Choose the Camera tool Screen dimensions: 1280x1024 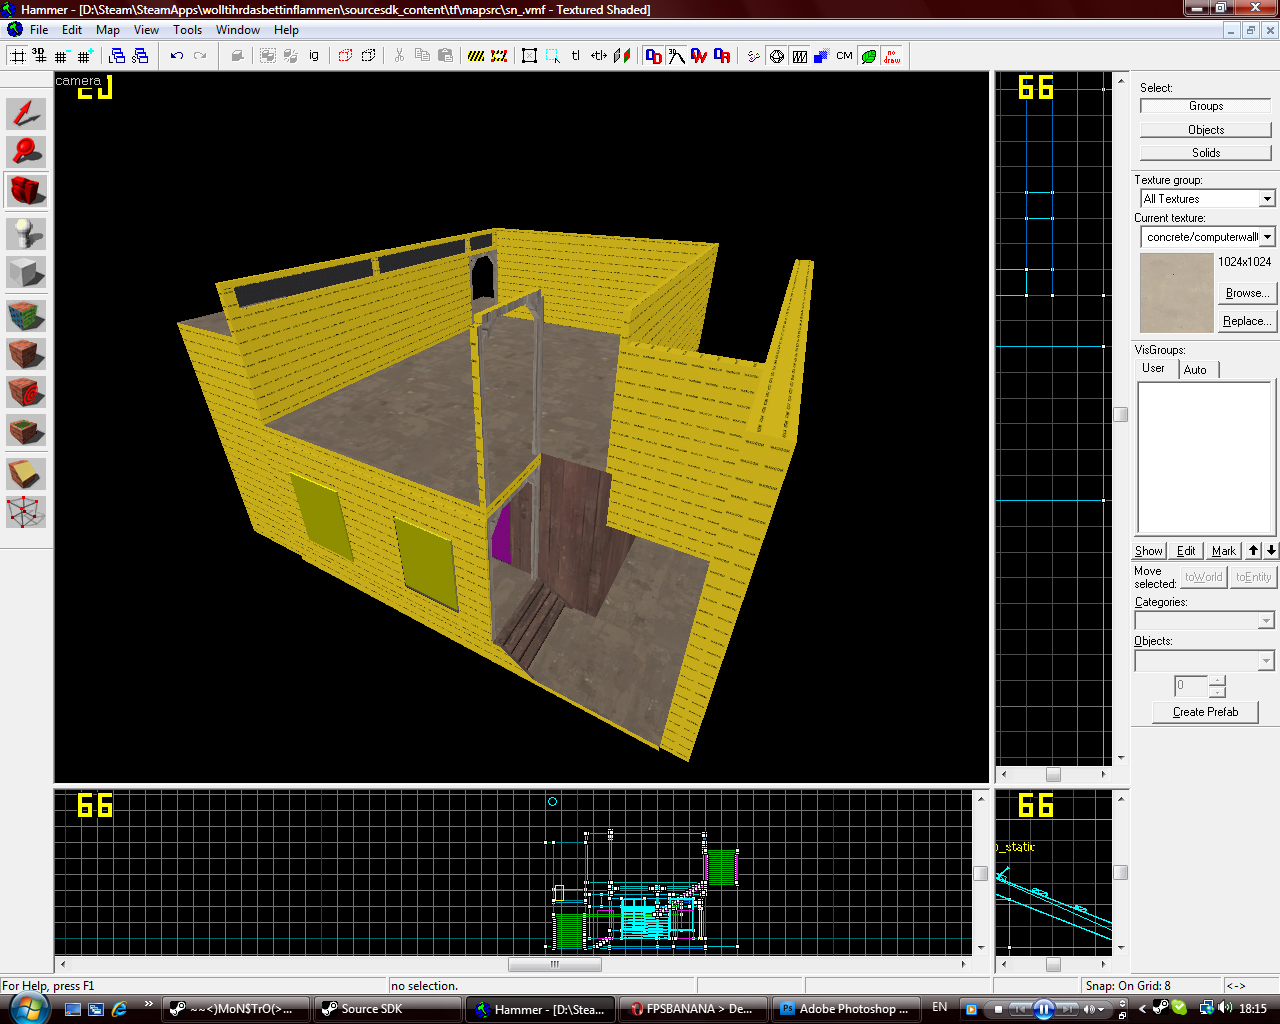[26, 191]
